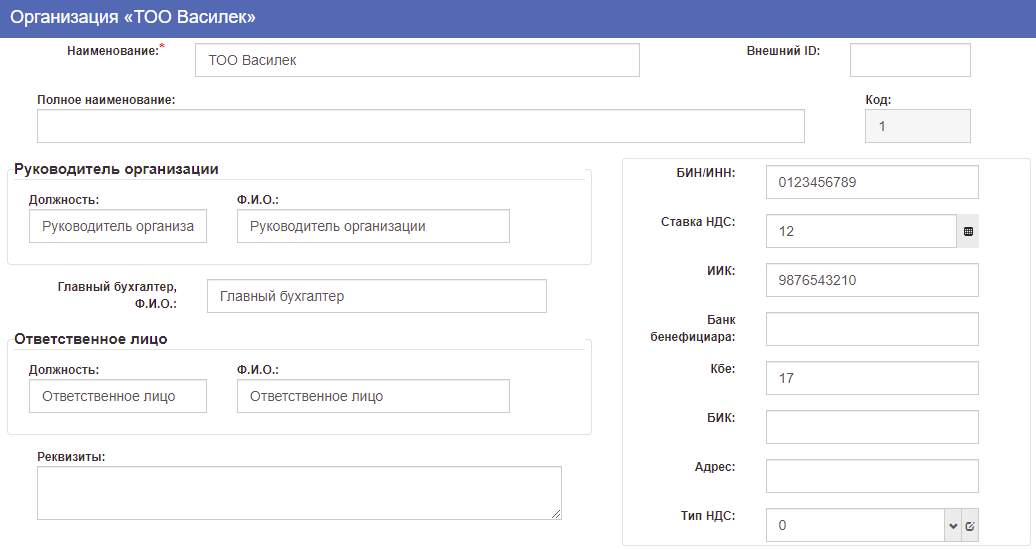The image size is (1036, 549).
Task: Click the calculator icon beside Ставка НДС
Action: click(x=968, y=231)
